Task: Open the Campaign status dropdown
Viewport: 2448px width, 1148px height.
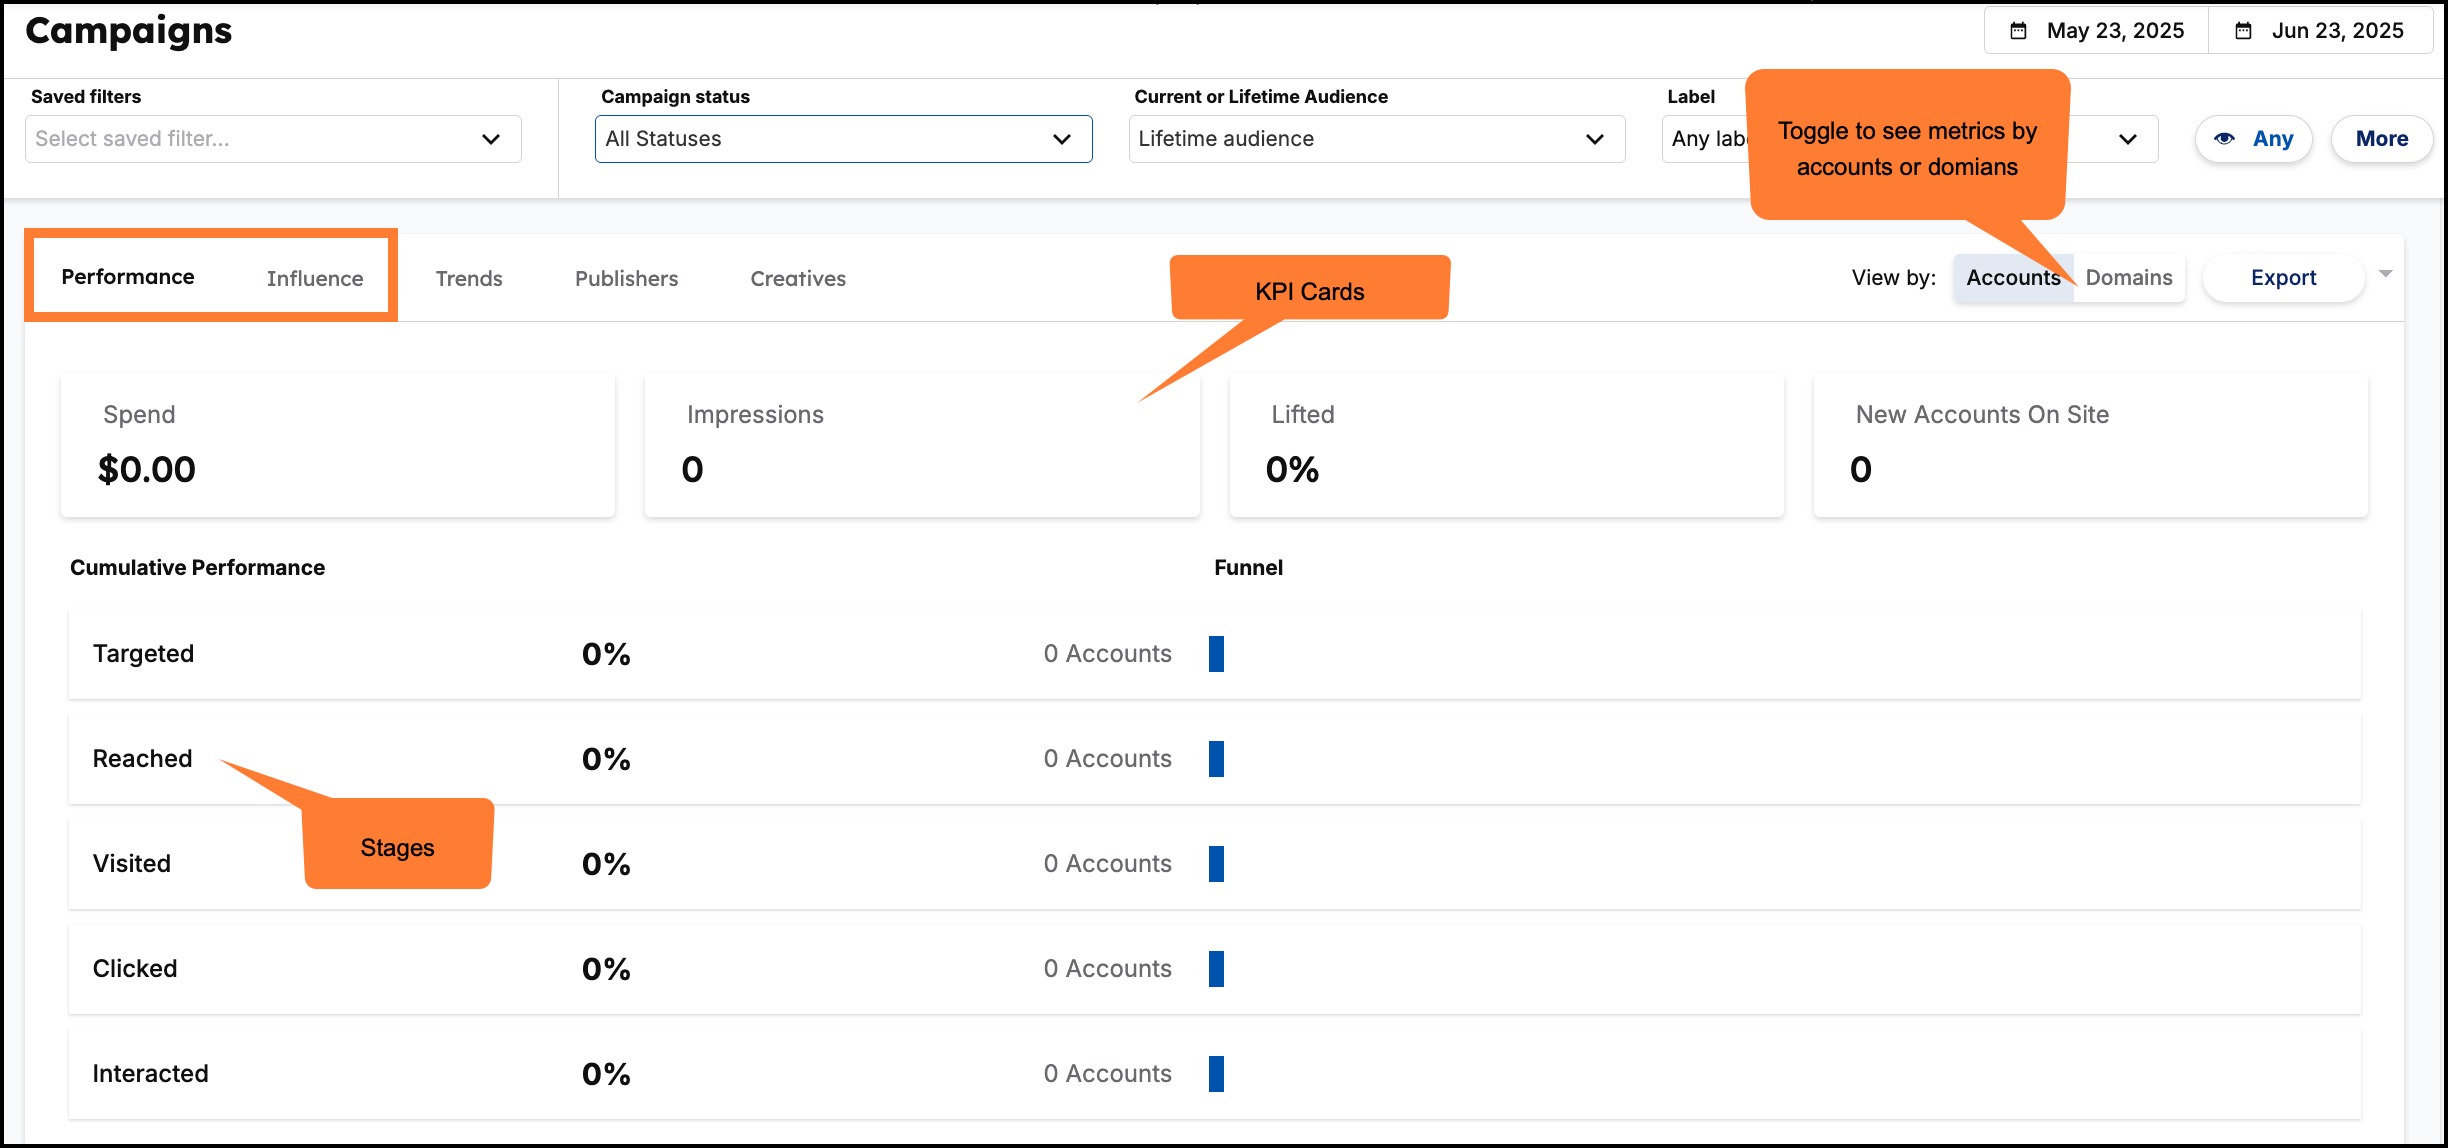Action: click(842, 139)
